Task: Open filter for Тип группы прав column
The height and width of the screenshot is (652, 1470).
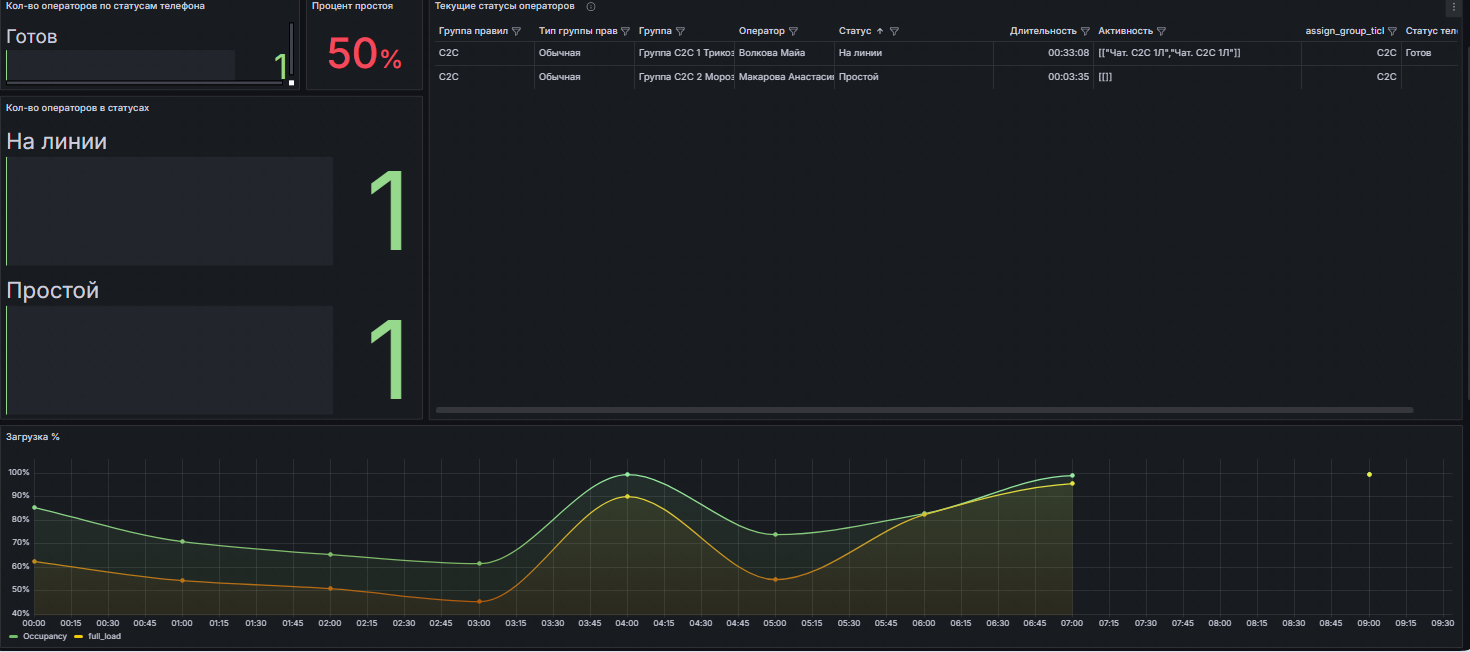Action: 625,31
